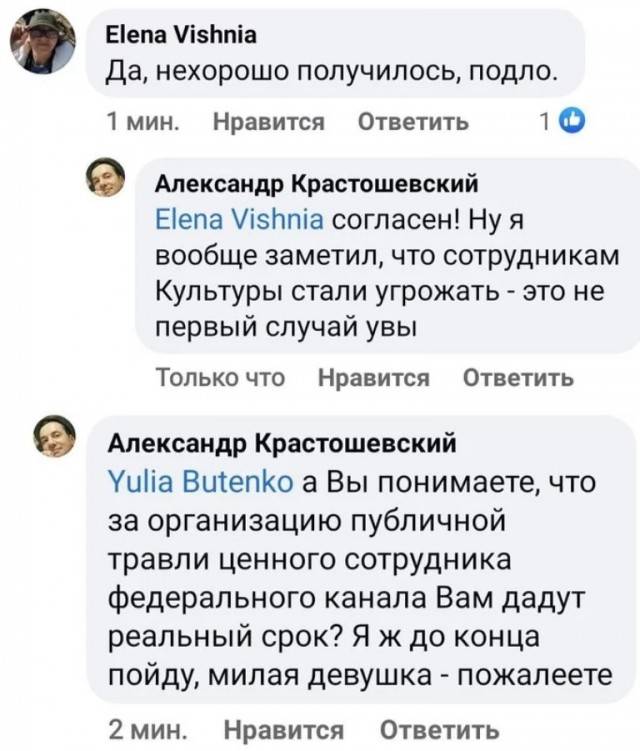Open Александр Крастошевский name in reply comment
This screenshot has width=640, height=751.
click(317, 183)
